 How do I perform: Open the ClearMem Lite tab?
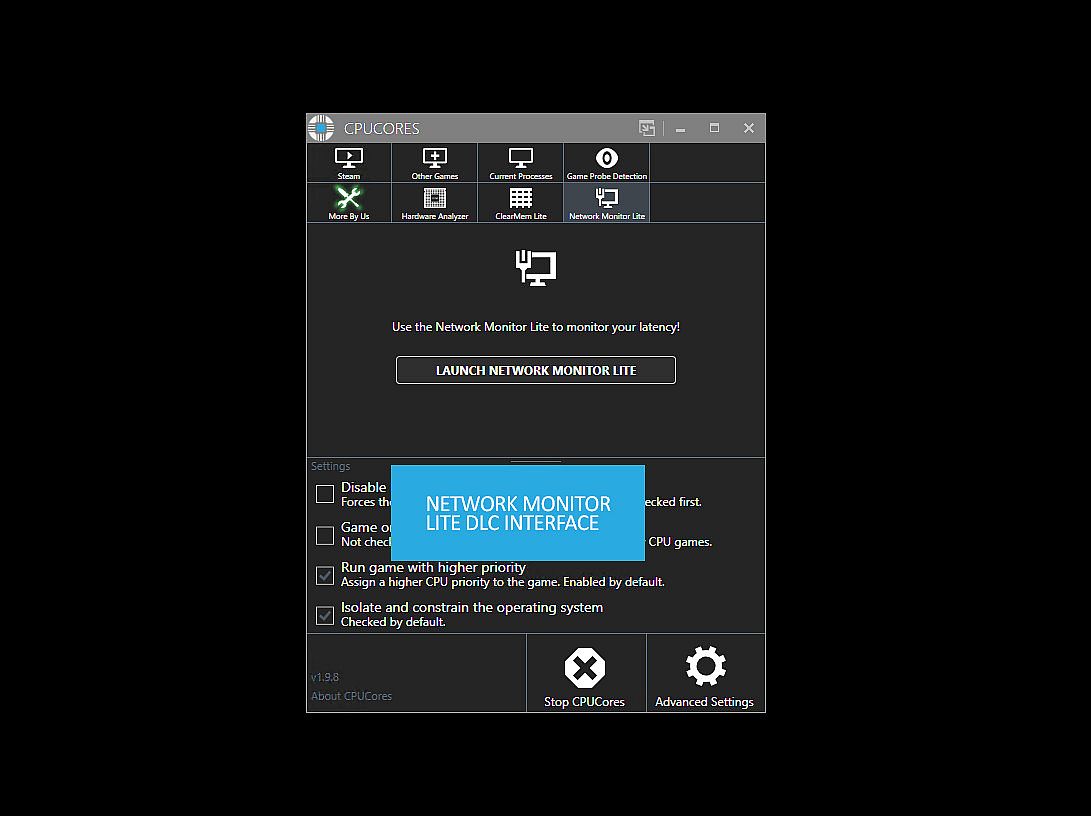pos(520,203)
